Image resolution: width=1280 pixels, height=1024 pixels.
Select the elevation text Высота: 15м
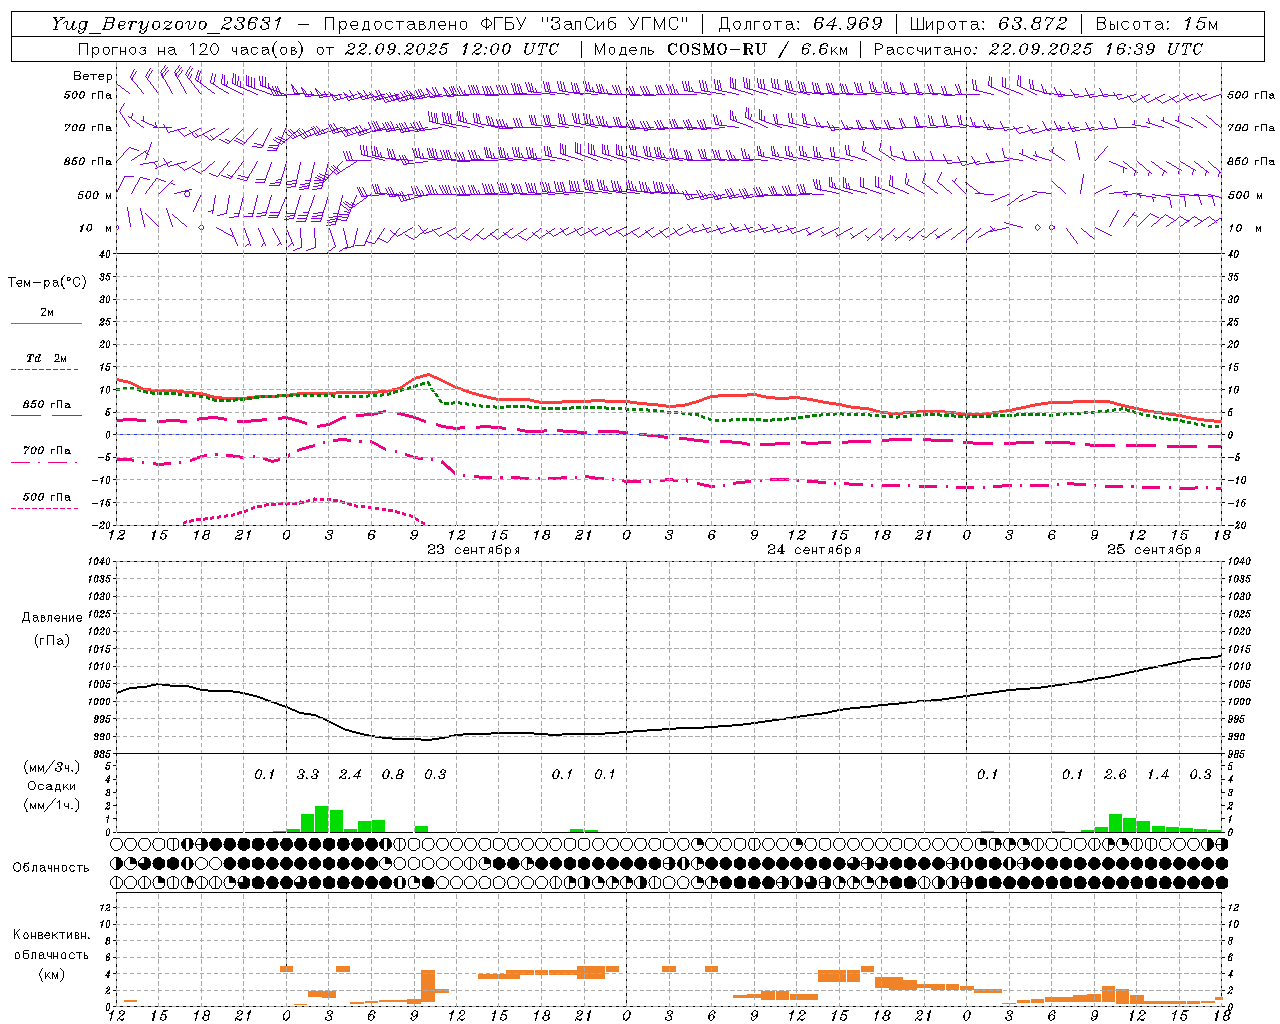click(1157, 24)
